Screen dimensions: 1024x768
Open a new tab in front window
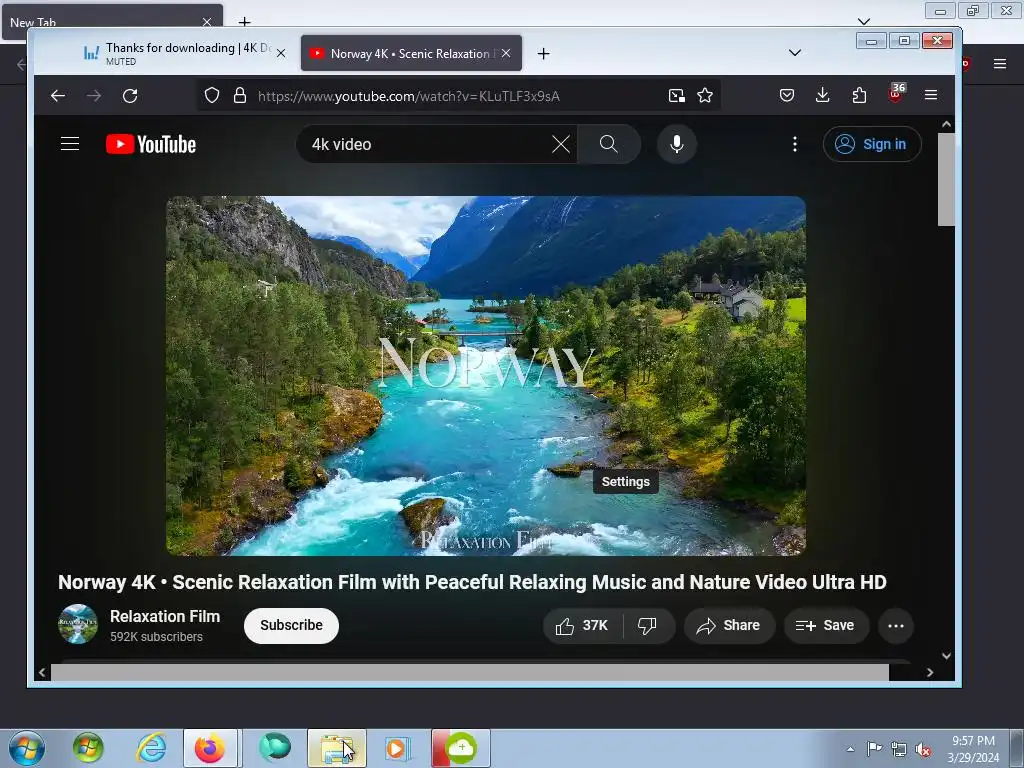(x=543, y=54)
